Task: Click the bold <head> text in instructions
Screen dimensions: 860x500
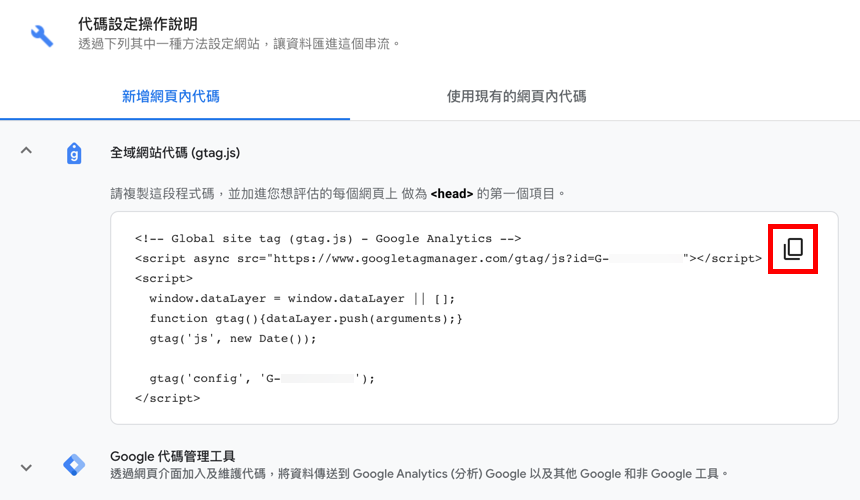Action: 451,194
